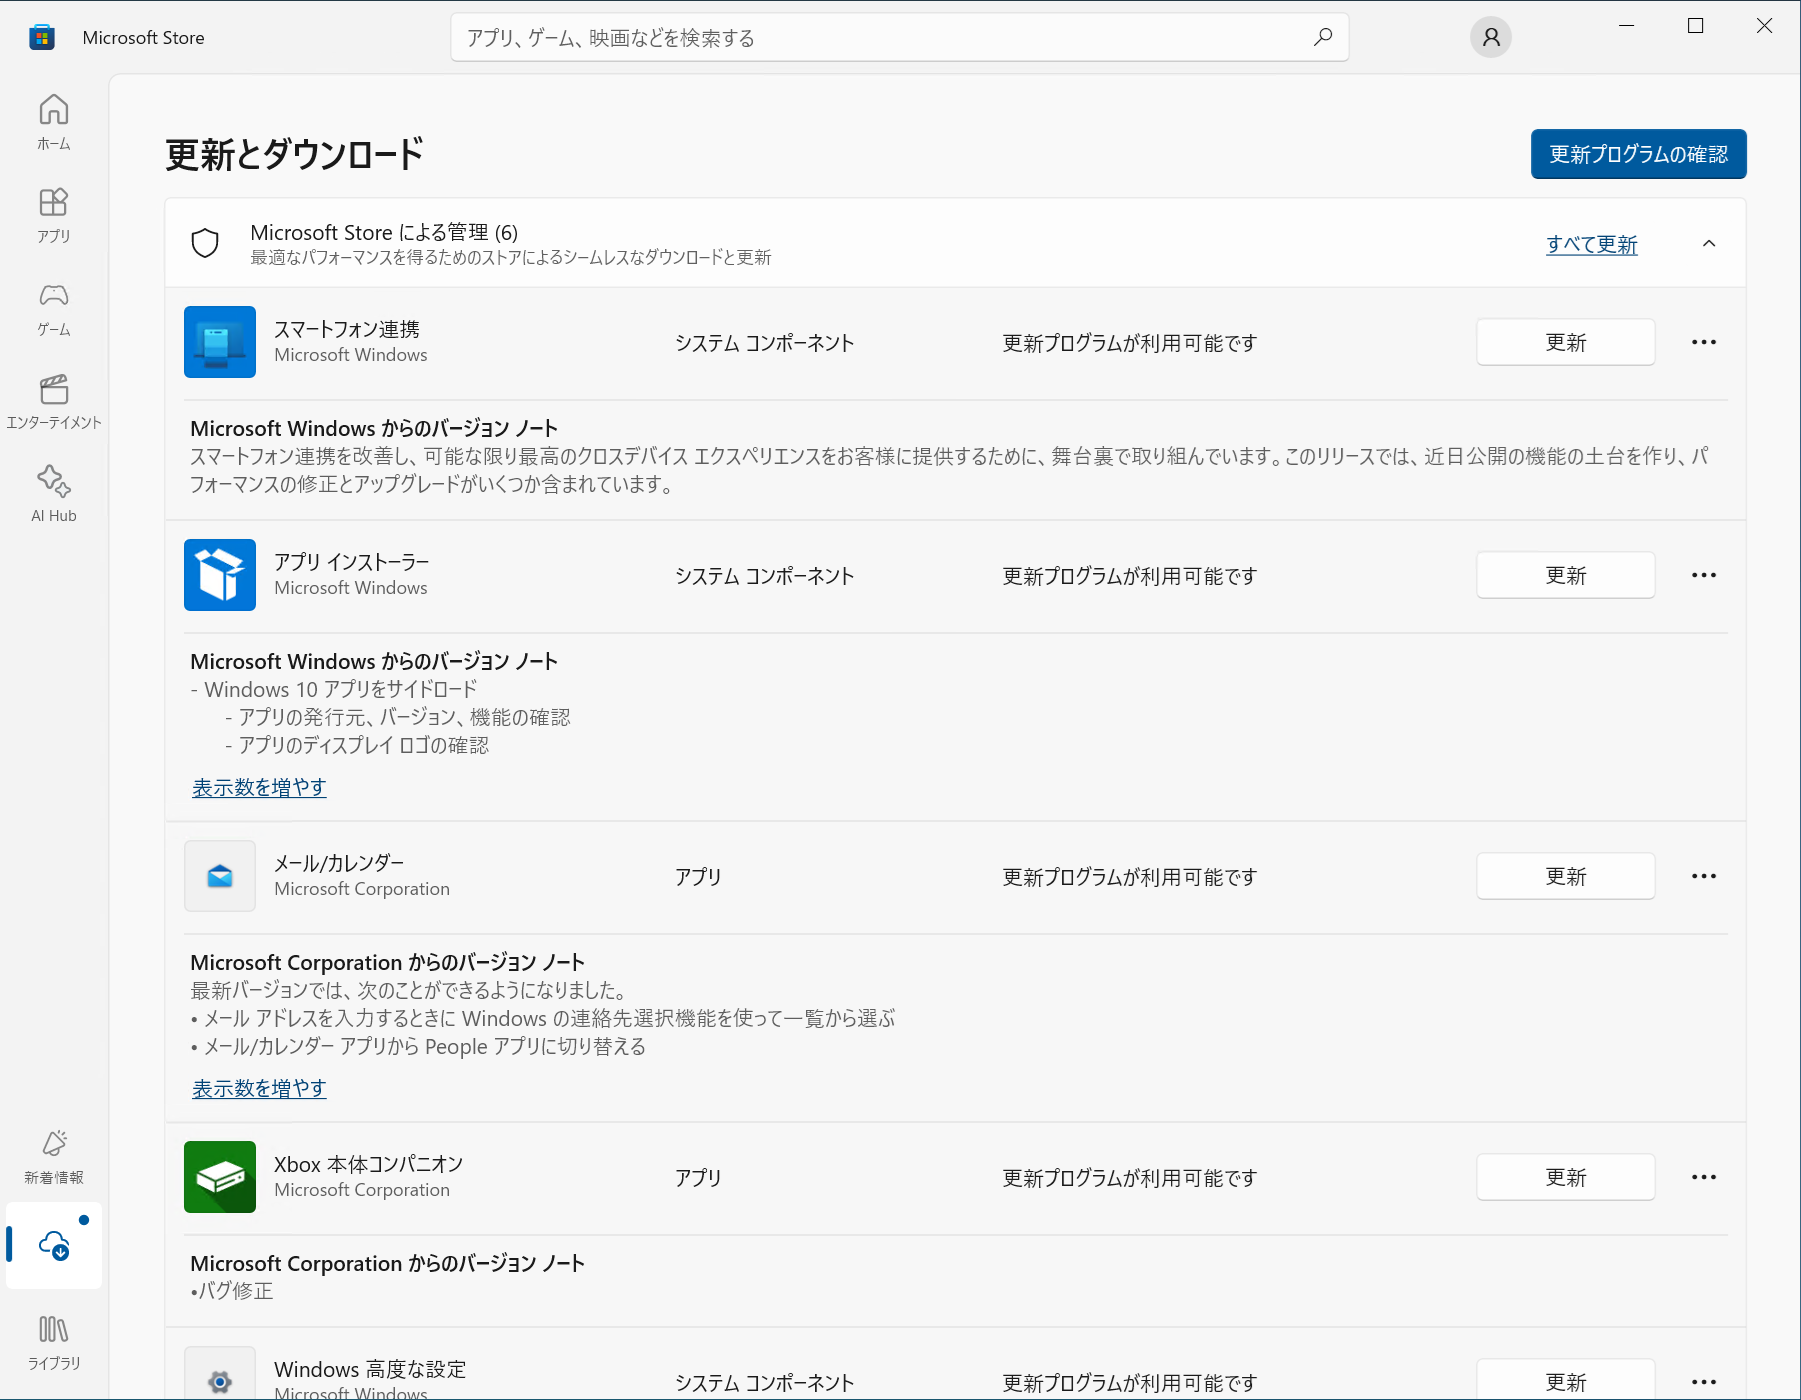
Task: Open 新着情報 what's new
Action: (54, 1156)
